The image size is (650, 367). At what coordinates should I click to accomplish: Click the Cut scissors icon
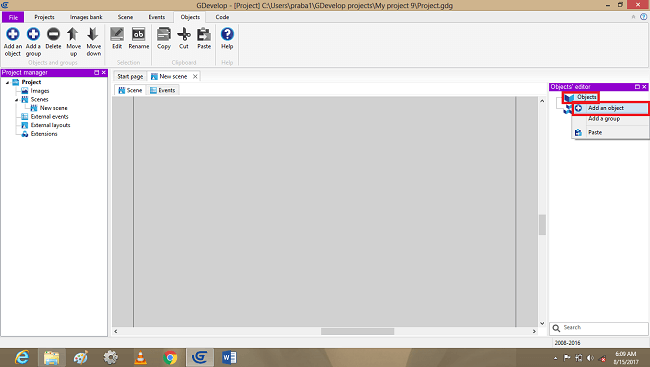coord(184,34)
